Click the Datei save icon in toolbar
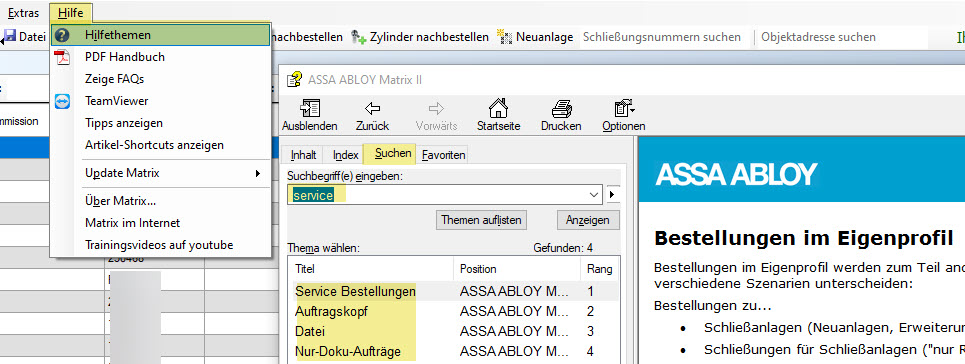The width and height of the screenshot is (965, 364). tap(10, 36)
